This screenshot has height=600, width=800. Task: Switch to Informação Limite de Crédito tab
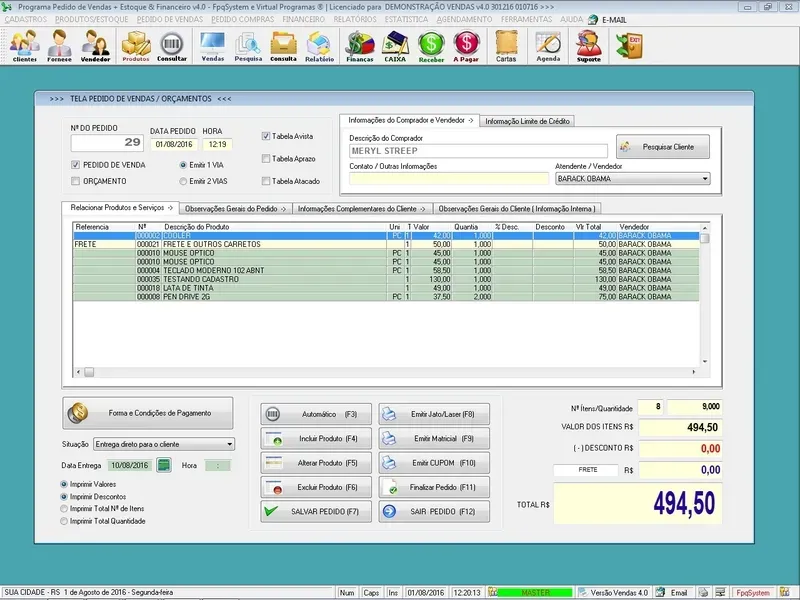[528, 121]
